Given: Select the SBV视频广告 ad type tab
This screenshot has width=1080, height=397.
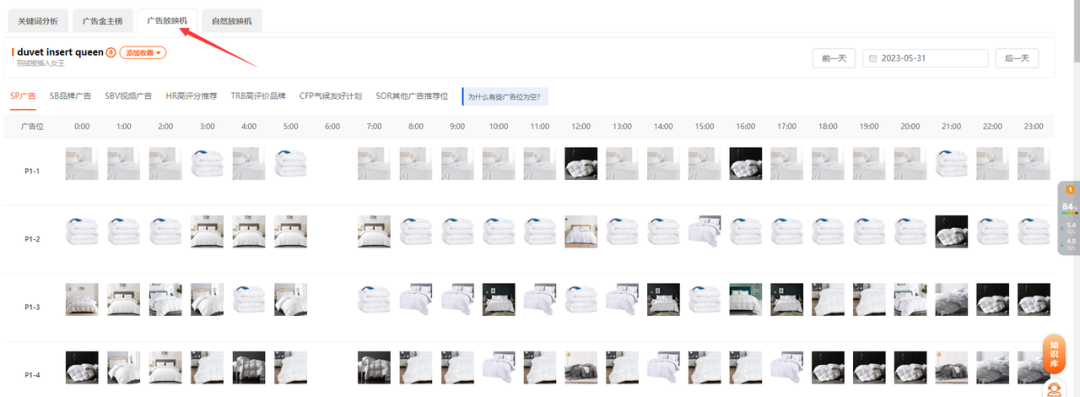Looking at the screenshot, I should tap(128, 96).
